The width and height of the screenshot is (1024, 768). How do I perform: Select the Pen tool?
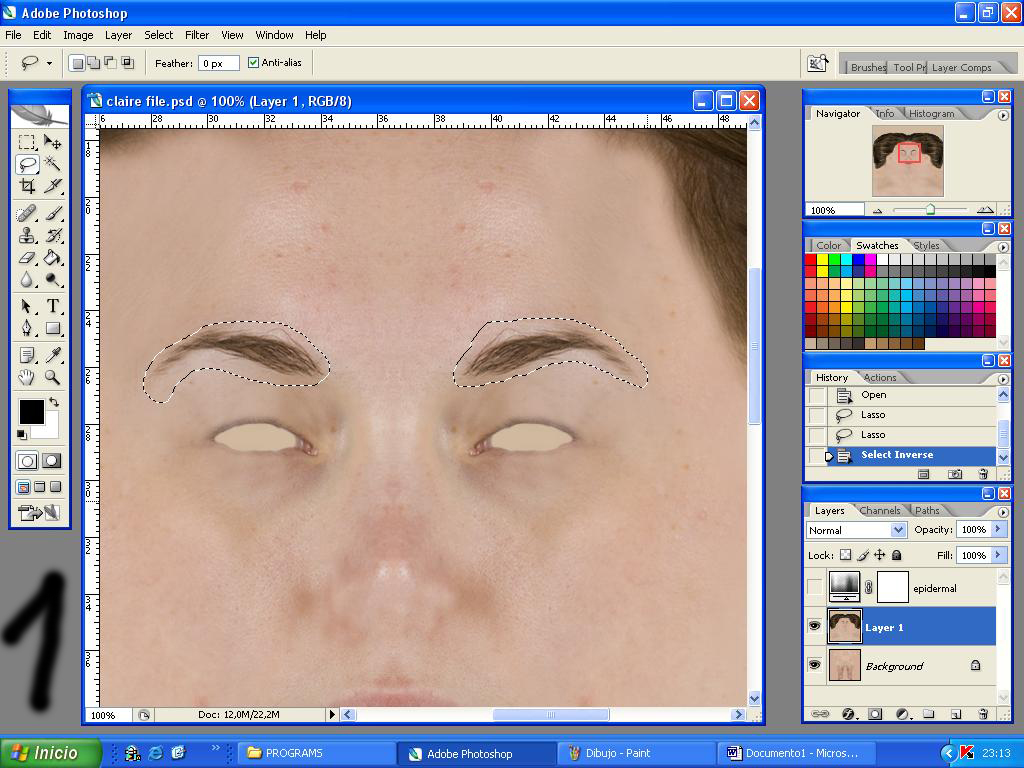[27, 328]
